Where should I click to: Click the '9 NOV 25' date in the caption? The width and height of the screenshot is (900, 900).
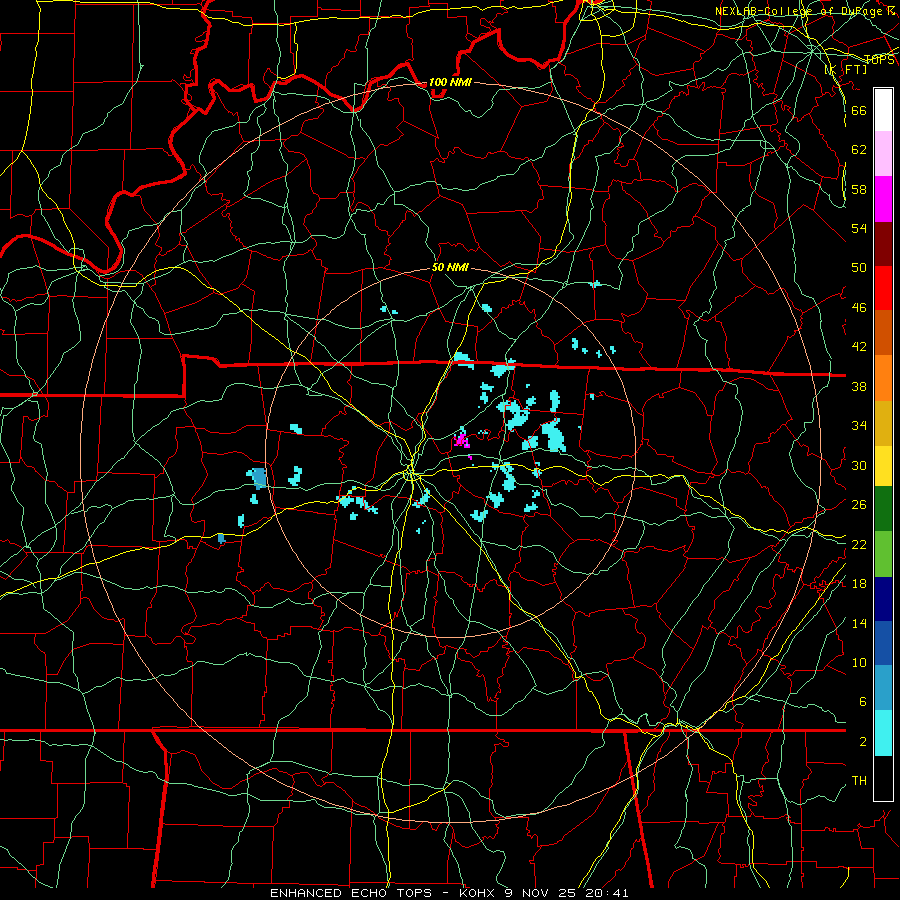(541, 893)
